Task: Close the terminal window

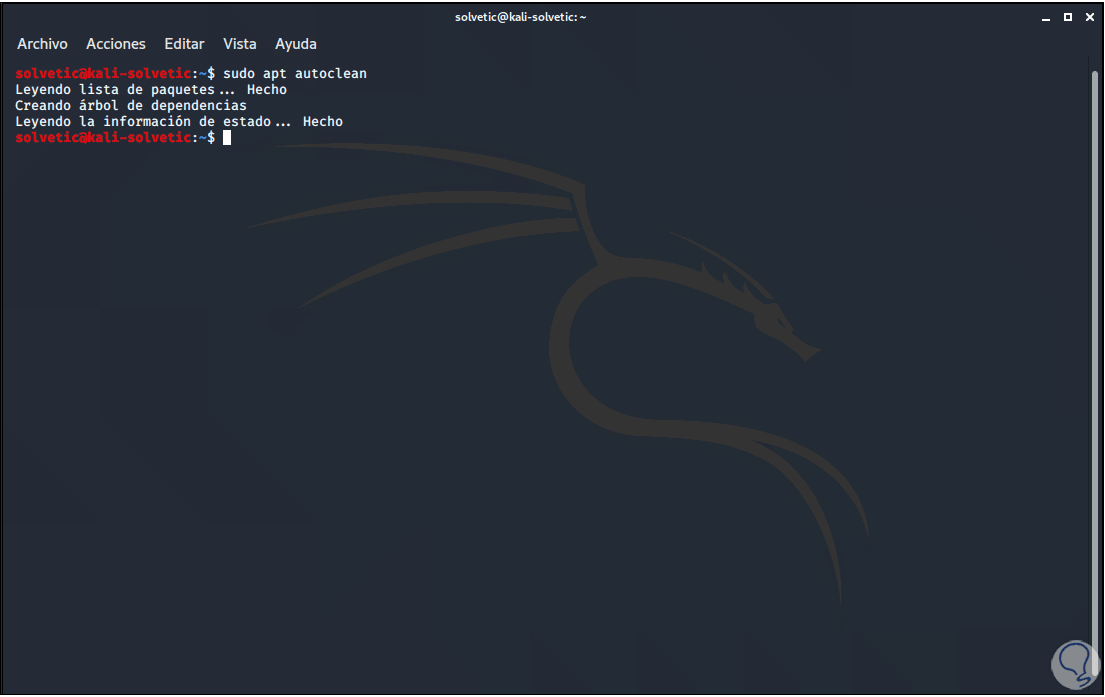Action: [1089, 17]
